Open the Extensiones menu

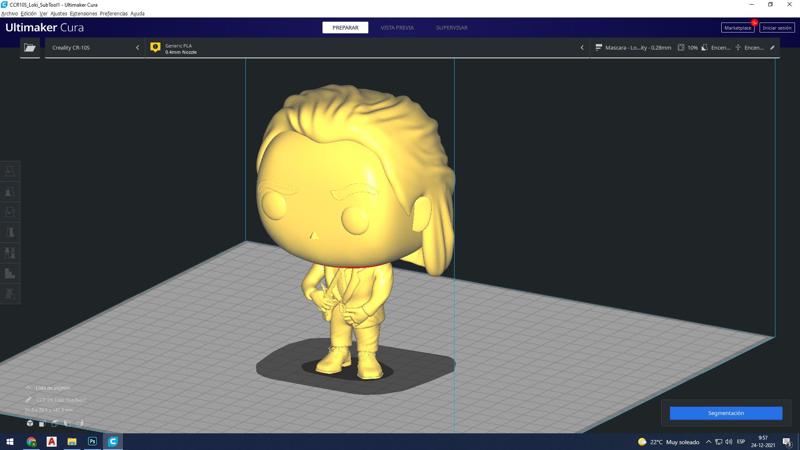tap(83, 14)
